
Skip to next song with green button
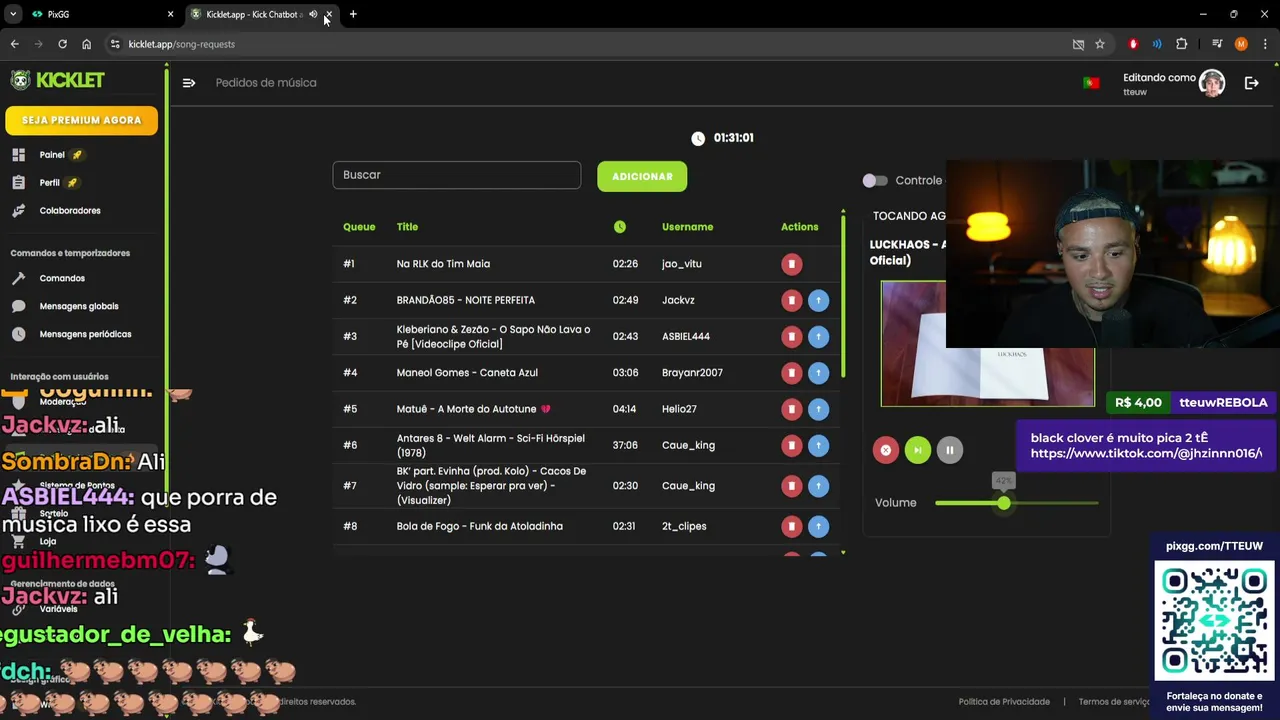pos(917,450)
